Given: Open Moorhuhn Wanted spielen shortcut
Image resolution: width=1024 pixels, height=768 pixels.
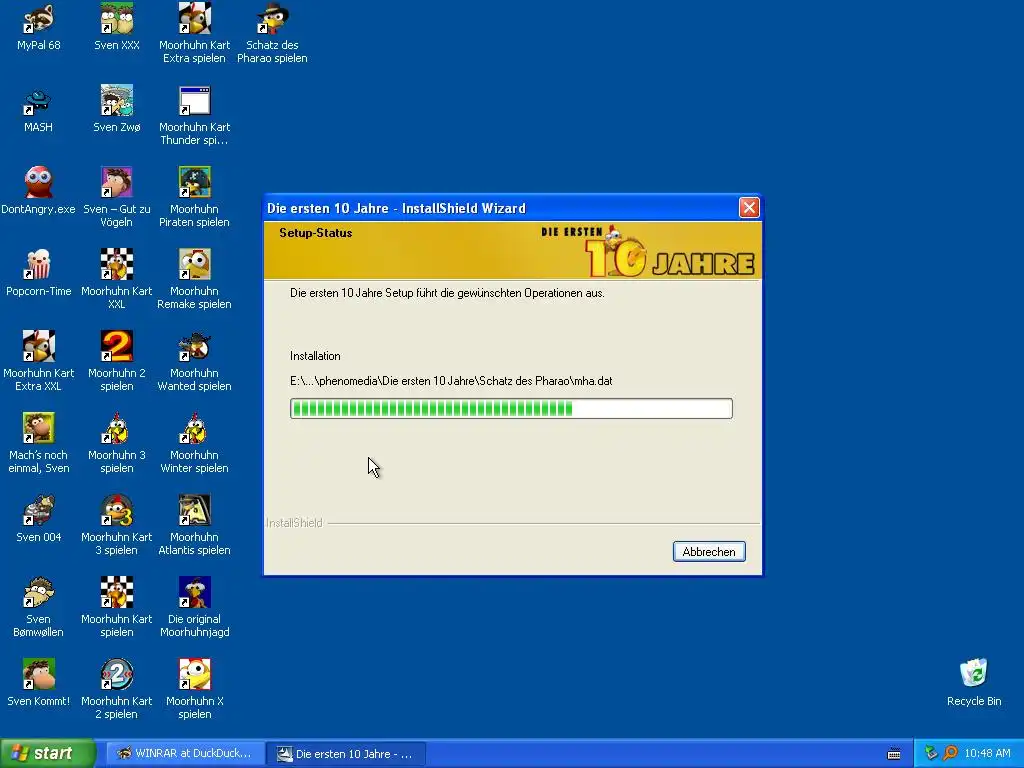Looking at the screenshot, I should (195, 361).
